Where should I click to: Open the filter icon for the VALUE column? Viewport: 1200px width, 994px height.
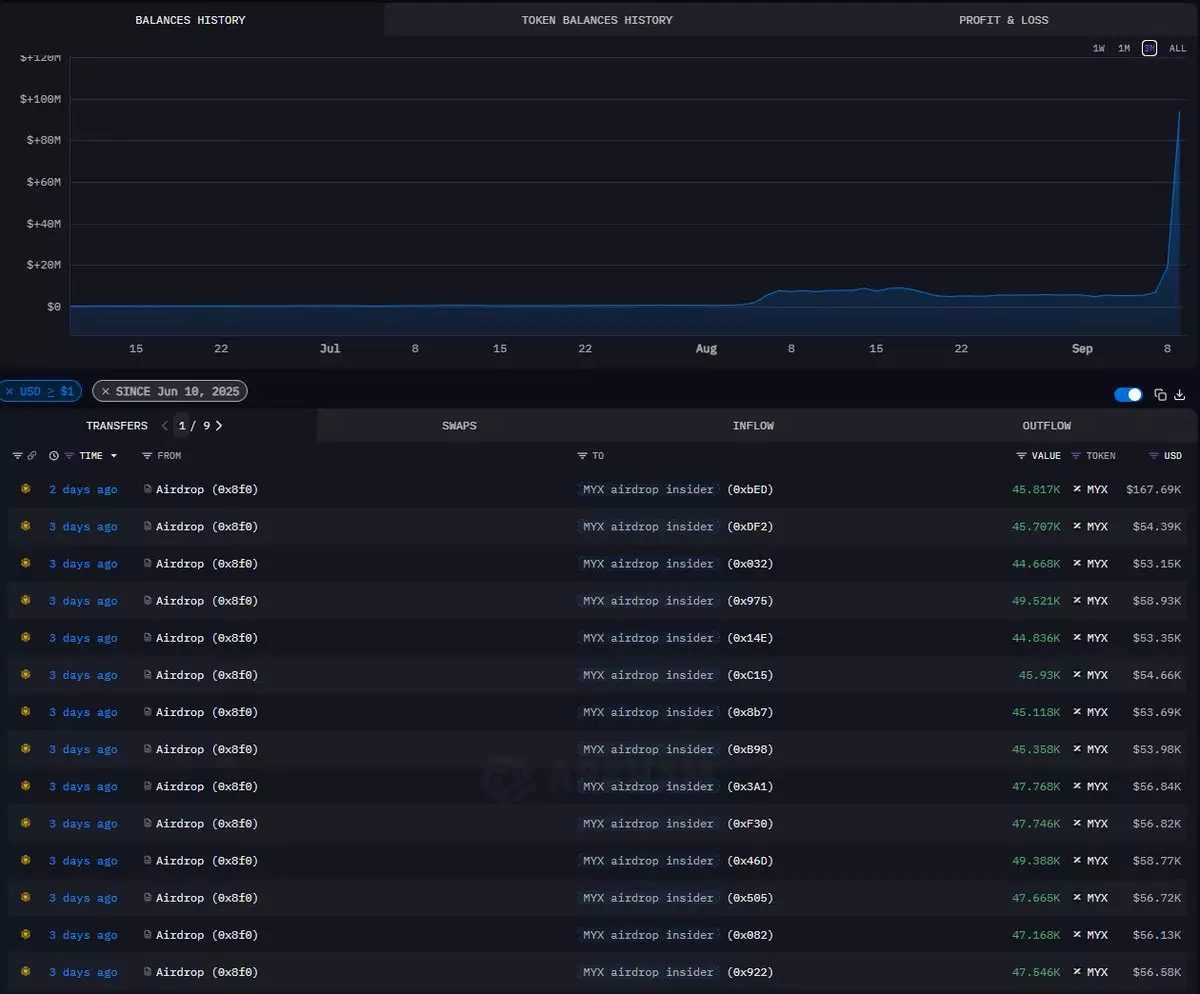1021,456
